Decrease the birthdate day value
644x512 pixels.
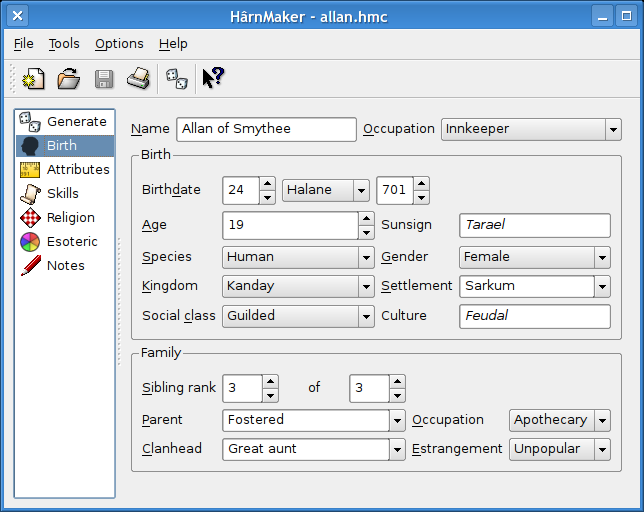(x=267, y=197)
